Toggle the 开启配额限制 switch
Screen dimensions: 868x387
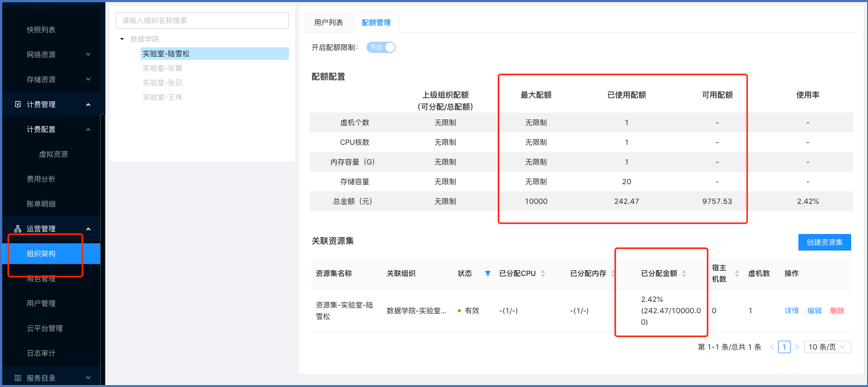[x=381, y=48]
